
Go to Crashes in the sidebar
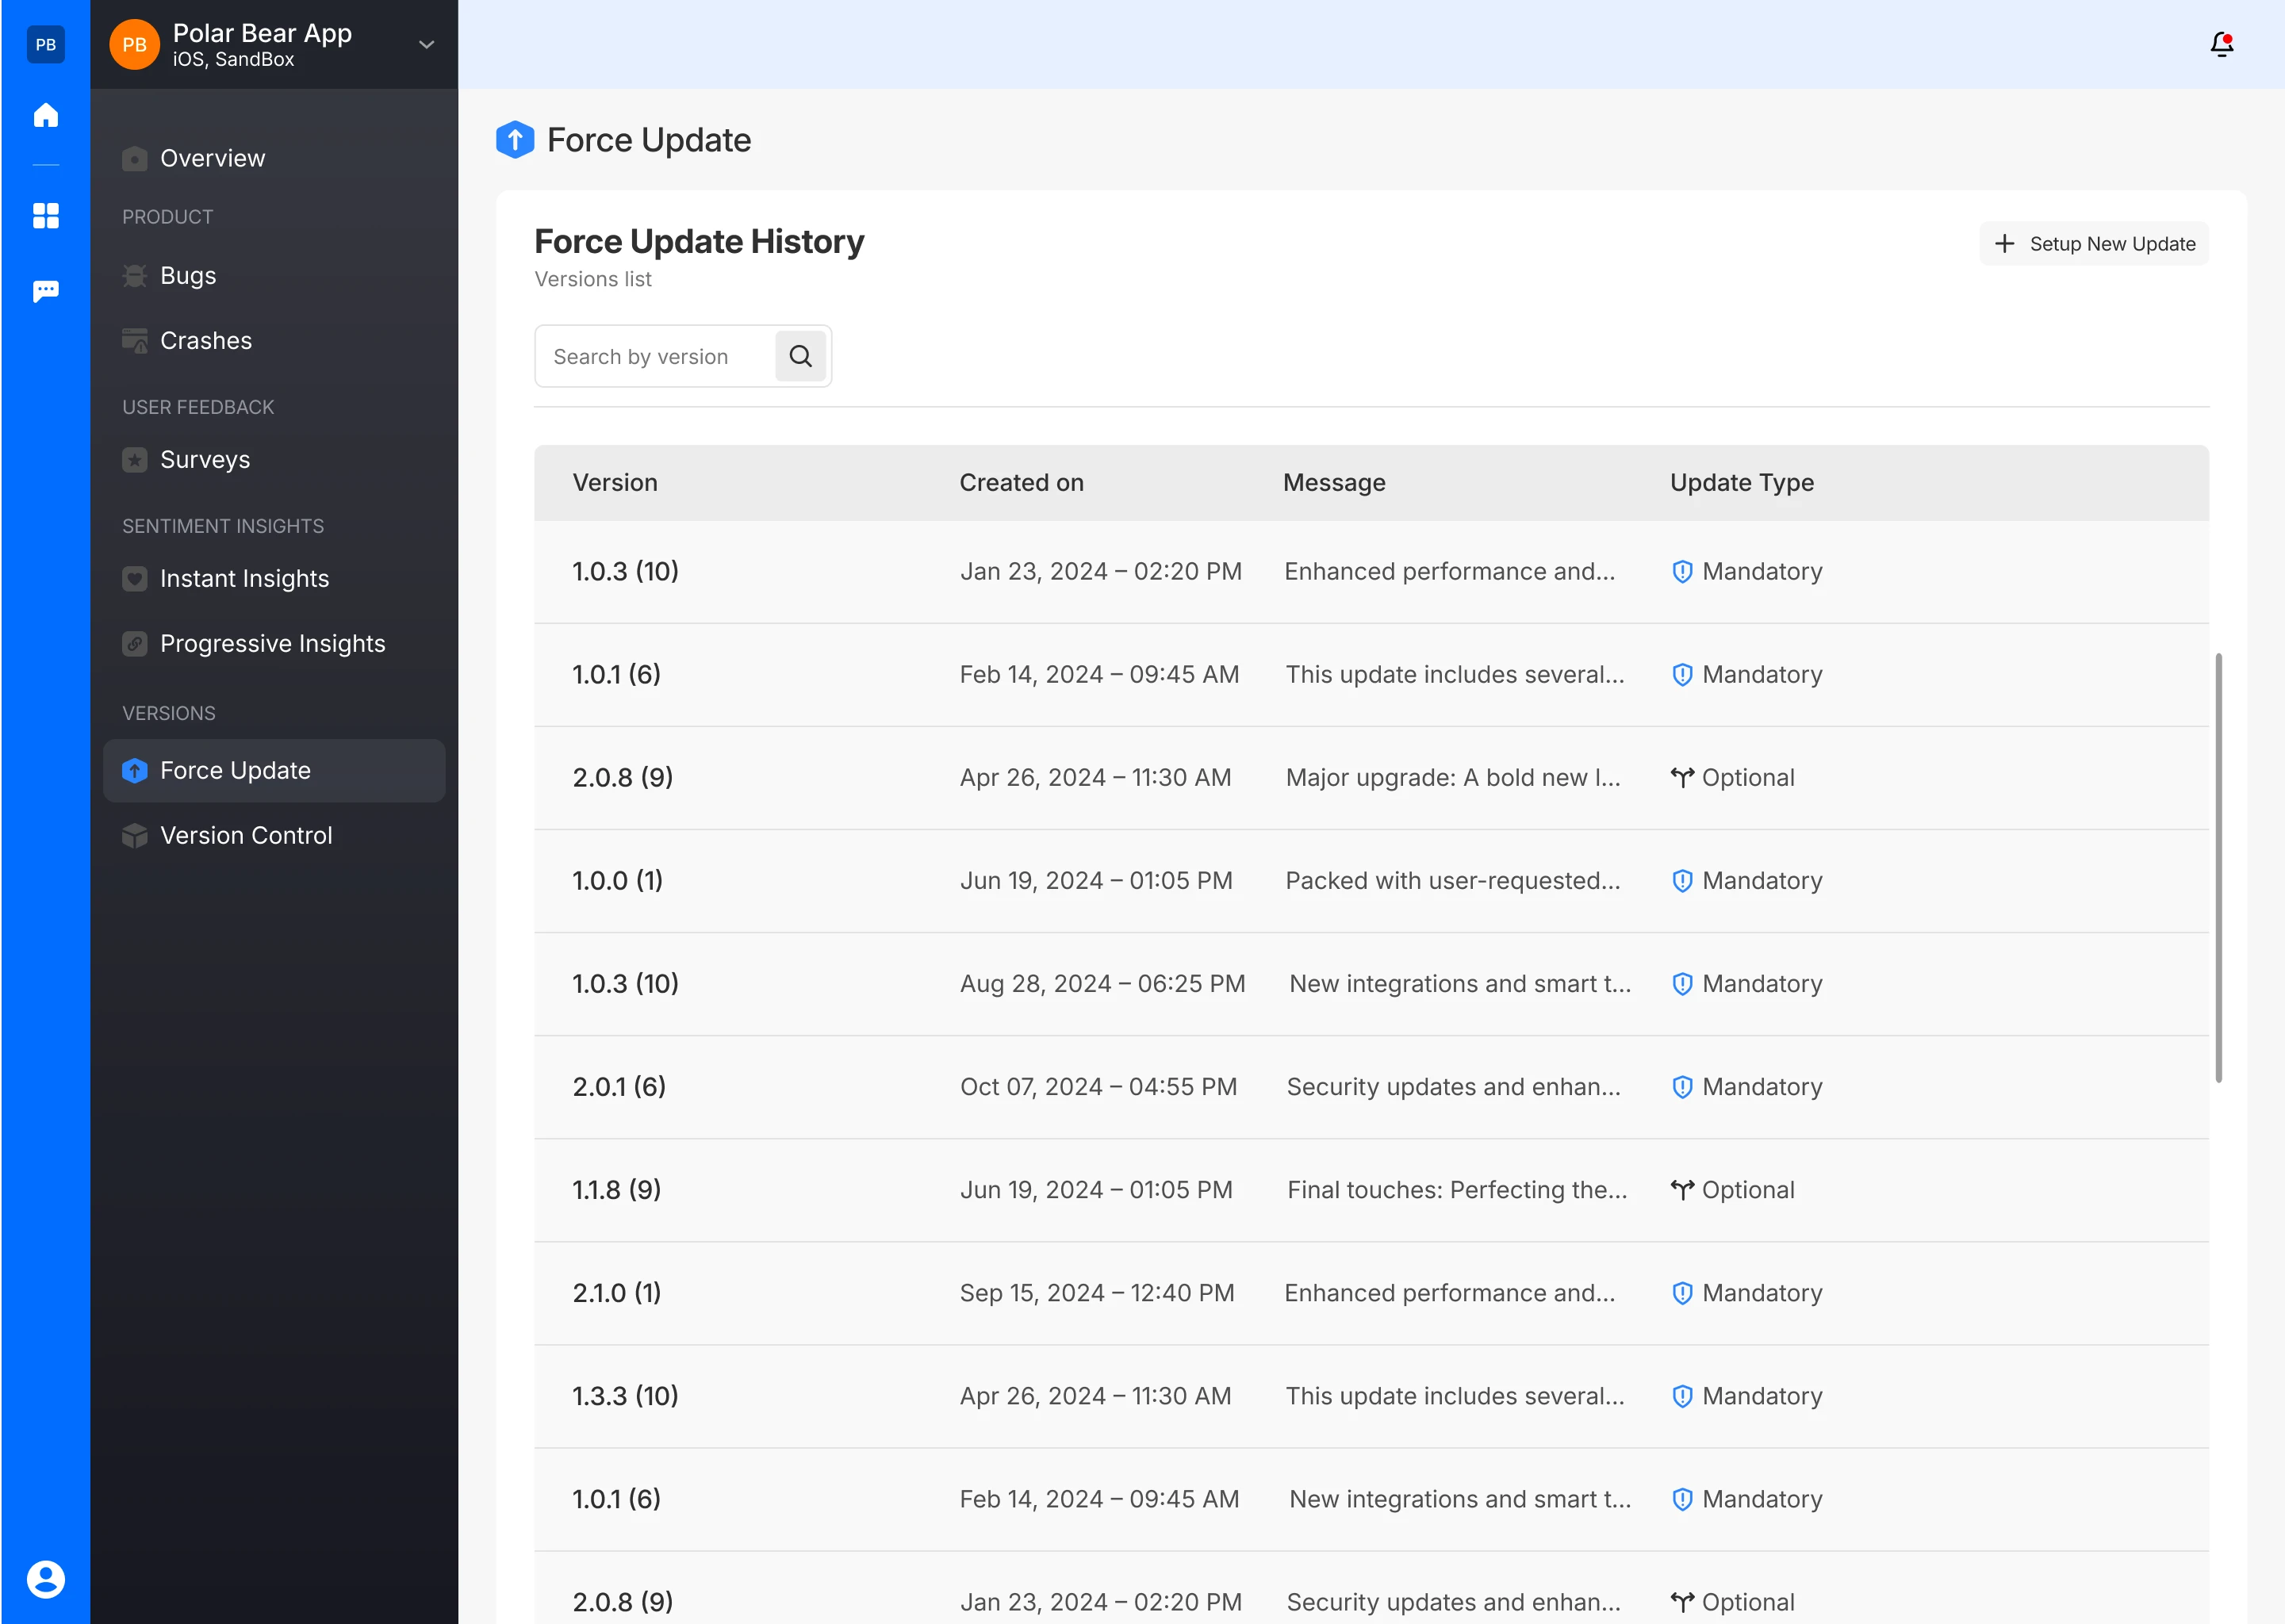206,340
